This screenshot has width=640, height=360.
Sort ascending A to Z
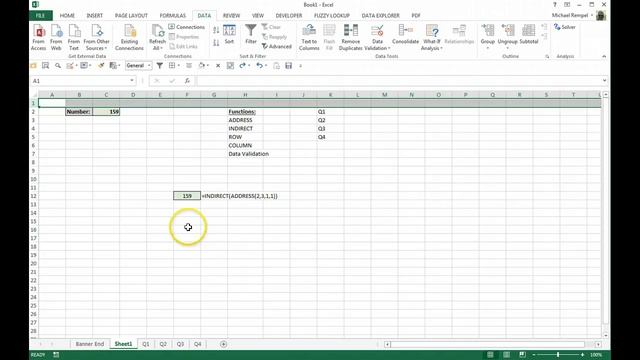[216, 30]
